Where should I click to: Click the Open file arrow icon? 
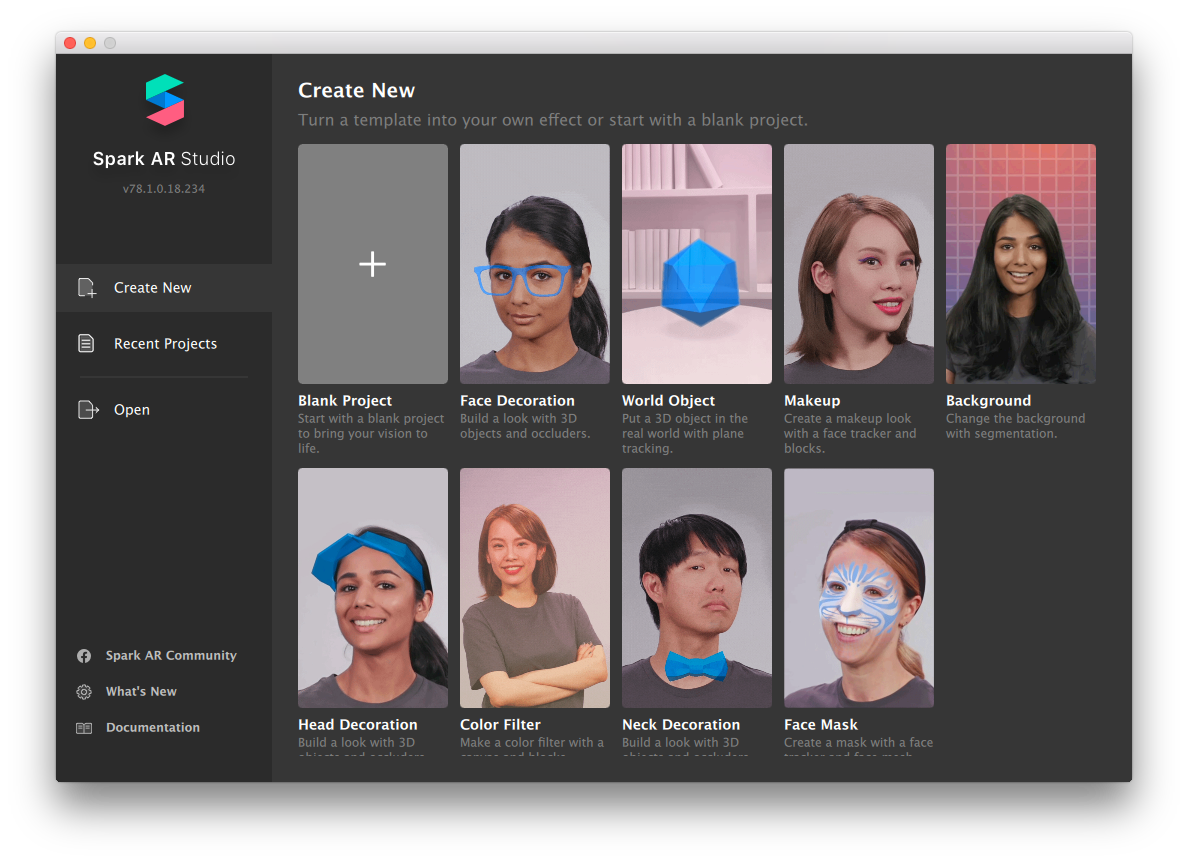point(88,410)
